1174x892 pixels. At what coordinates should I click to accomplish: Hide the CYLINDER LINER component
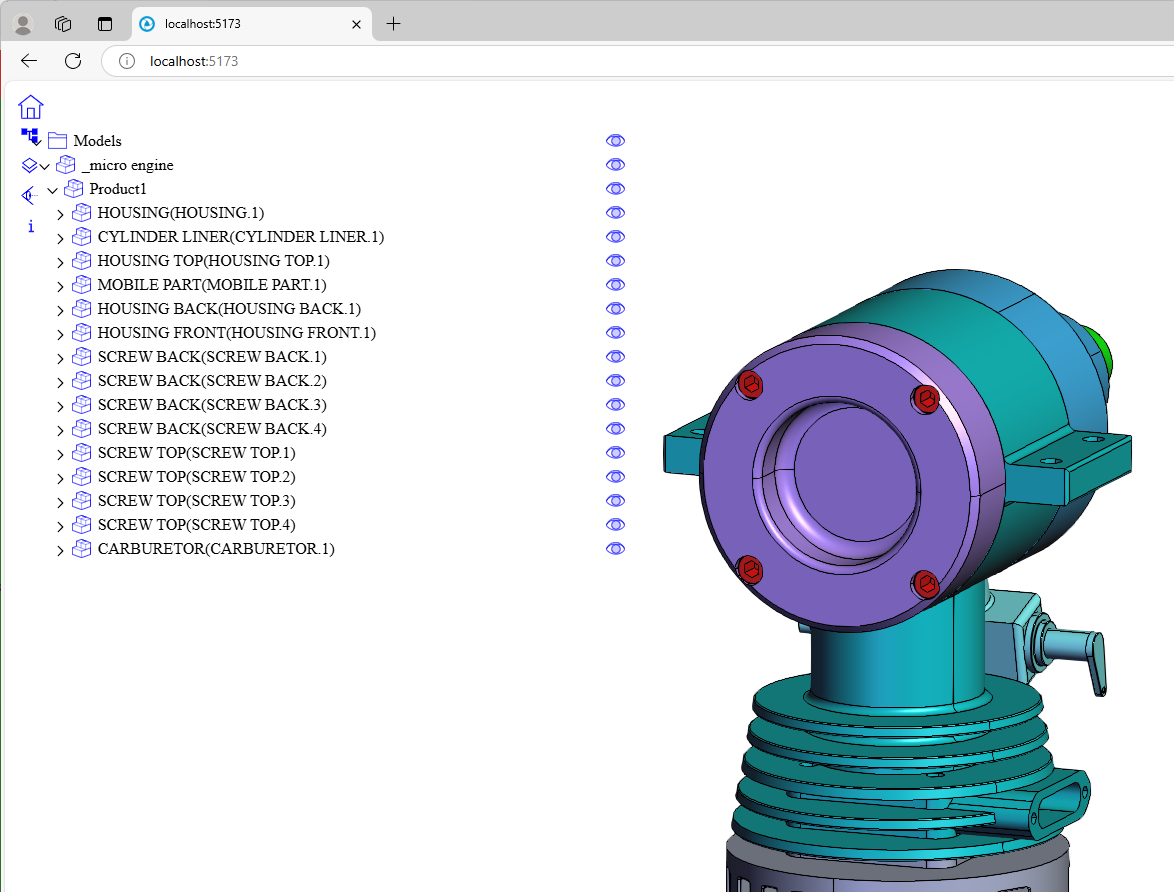pyautogui.click(x=615, y=237)
